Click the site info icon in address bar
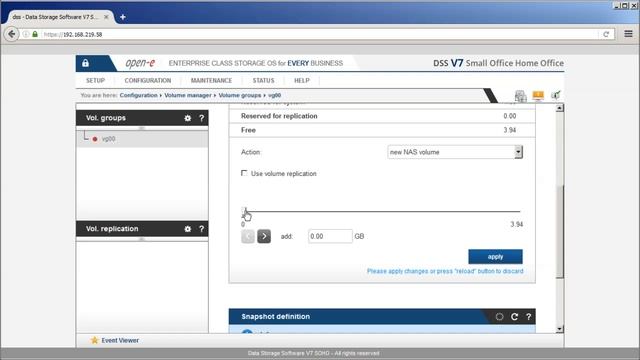This screenshot has height=360, width=640. (26, 34)
